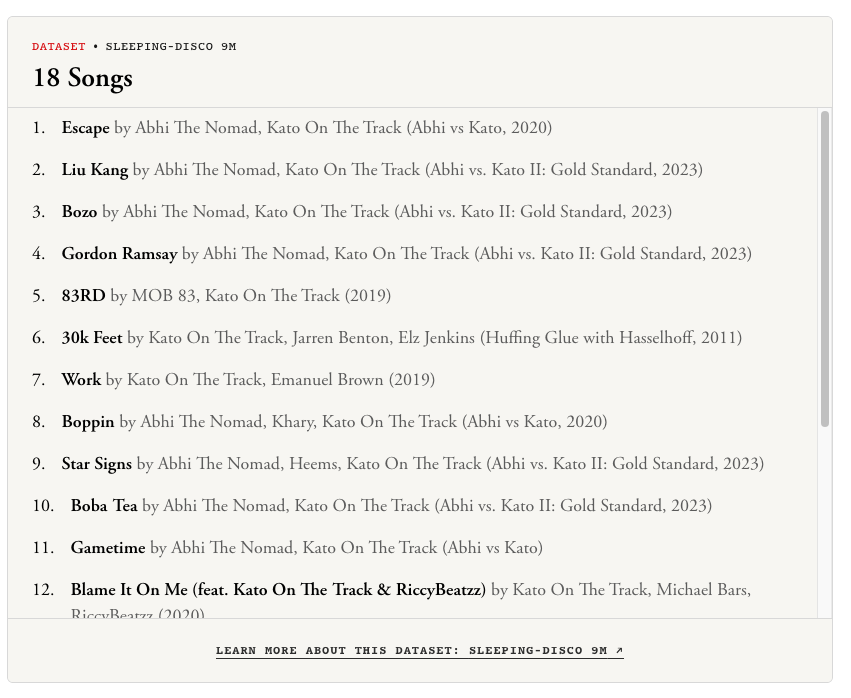Open the Sleeping-Disco 9M dataset link
This screenshot has width=851, height=698.
pyautogui.click(x=420, y=650)
